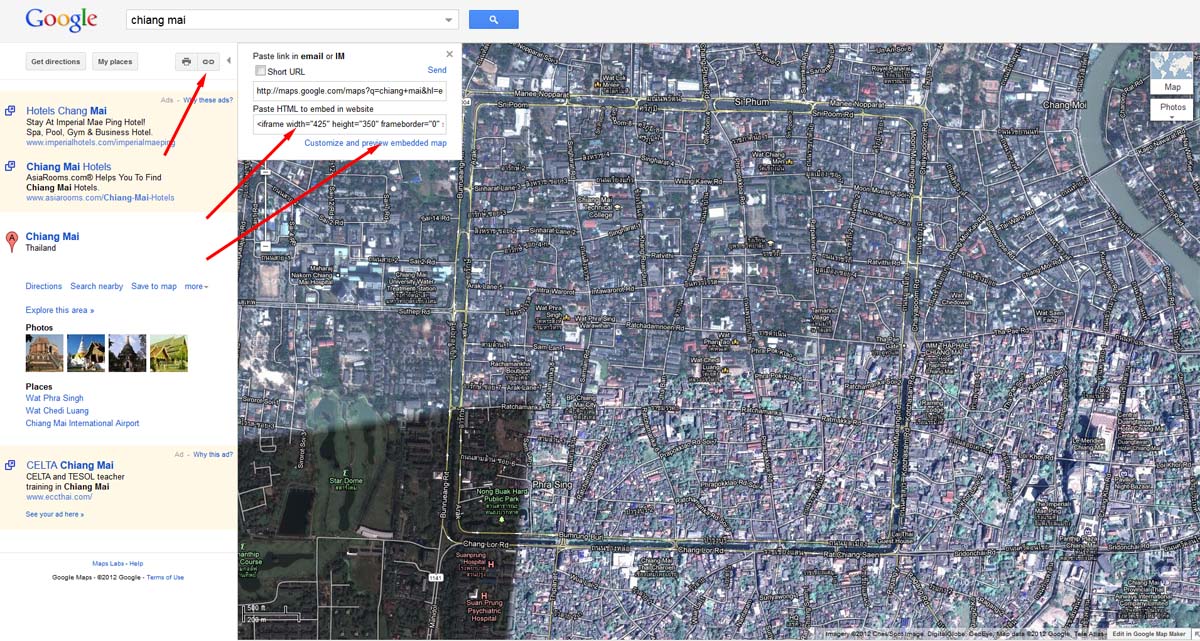Click Save to map link
Image resolution: width=1200 pixels, height=641 pixels.
[154, 287]
